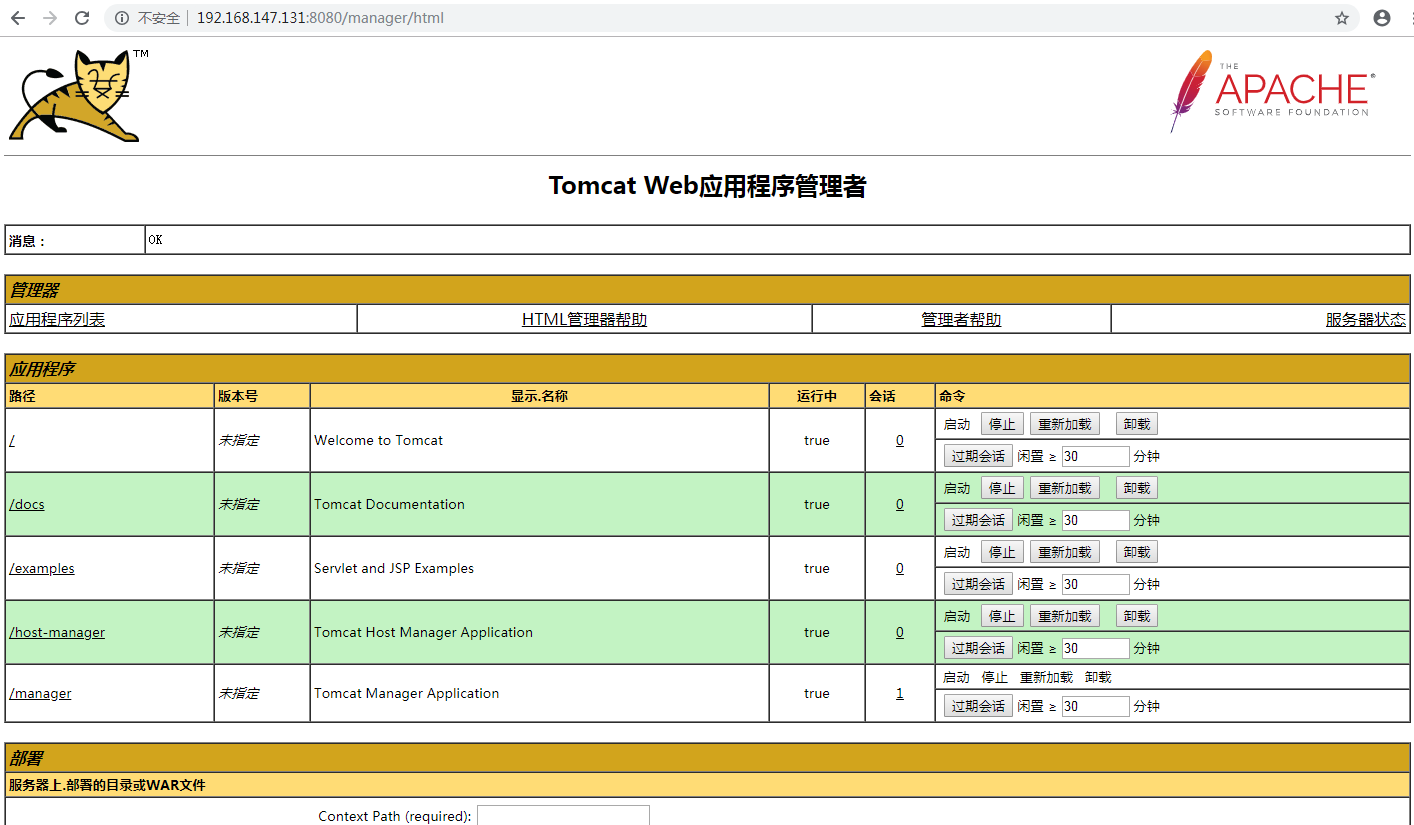Open the root / application path link
Viewport: 1414px width, 825px height.
pyautogui.click(x=11, y=440)
